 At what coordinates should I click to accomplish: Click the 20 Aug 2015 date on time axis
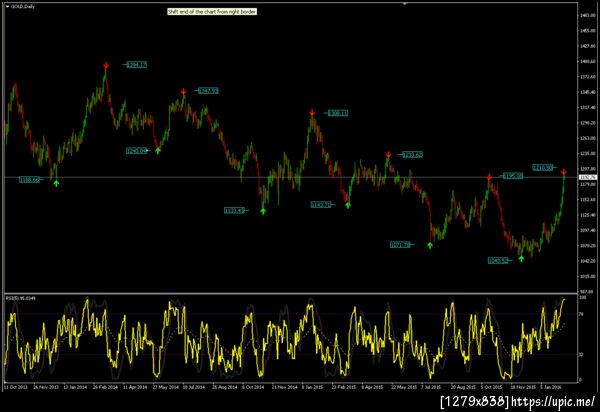coord(463,387)
